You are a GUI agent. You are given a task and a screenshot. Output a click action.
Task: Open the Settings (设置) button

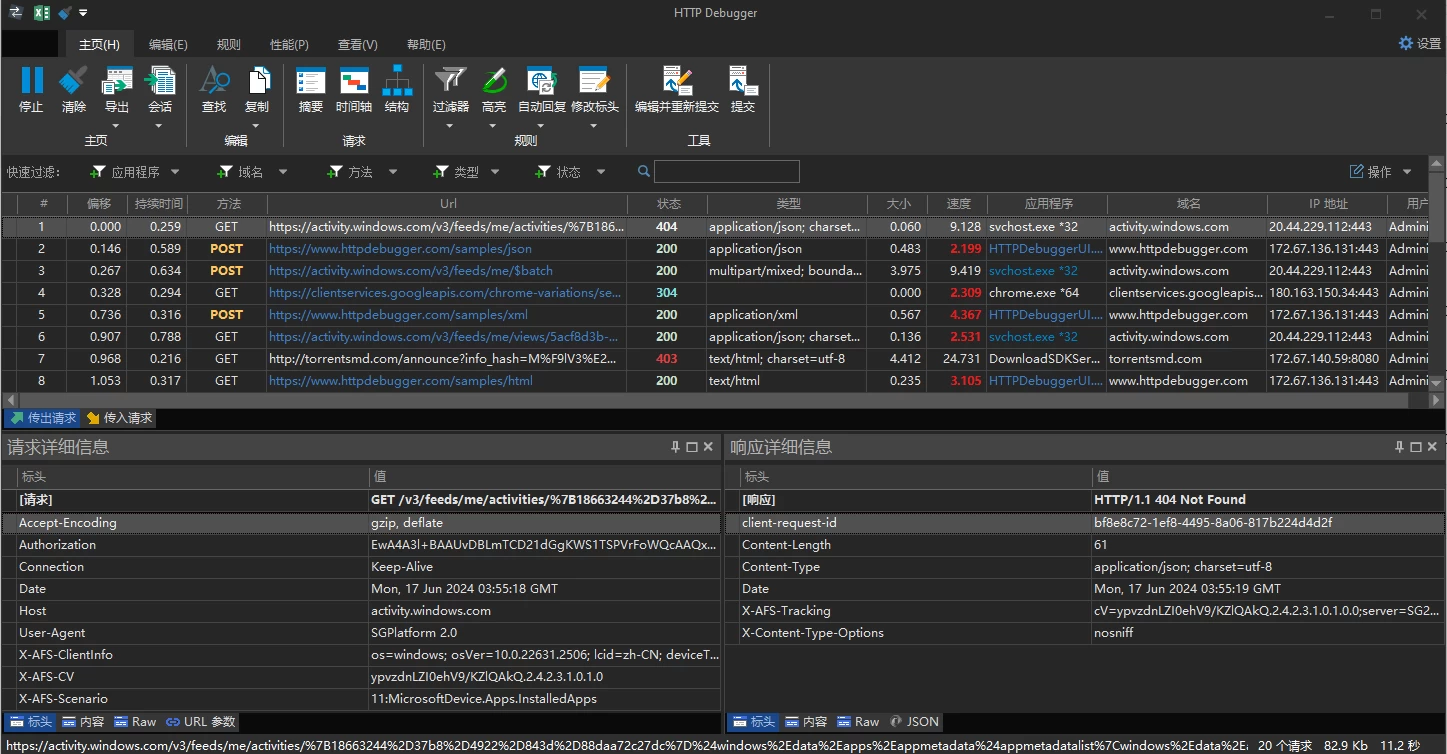tap(1419, 43)
